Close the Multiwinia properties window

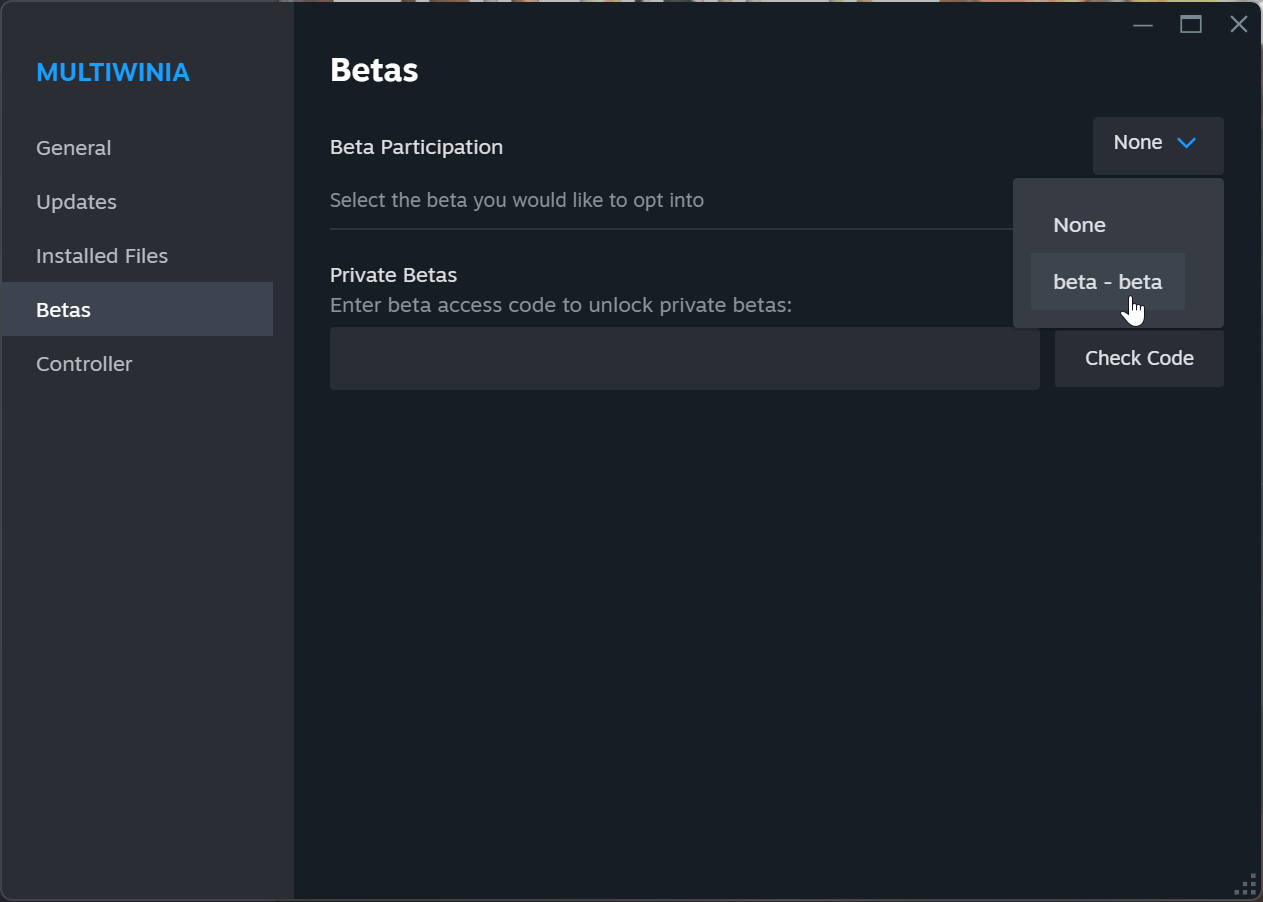(x=1239, y=25)
